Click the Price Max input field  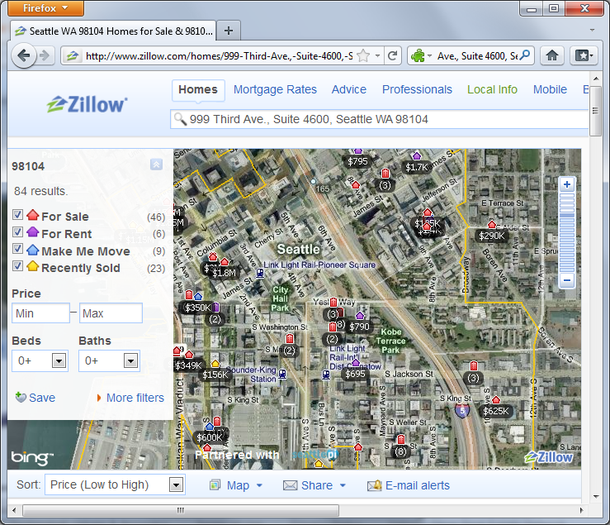(x=111, y=313)
